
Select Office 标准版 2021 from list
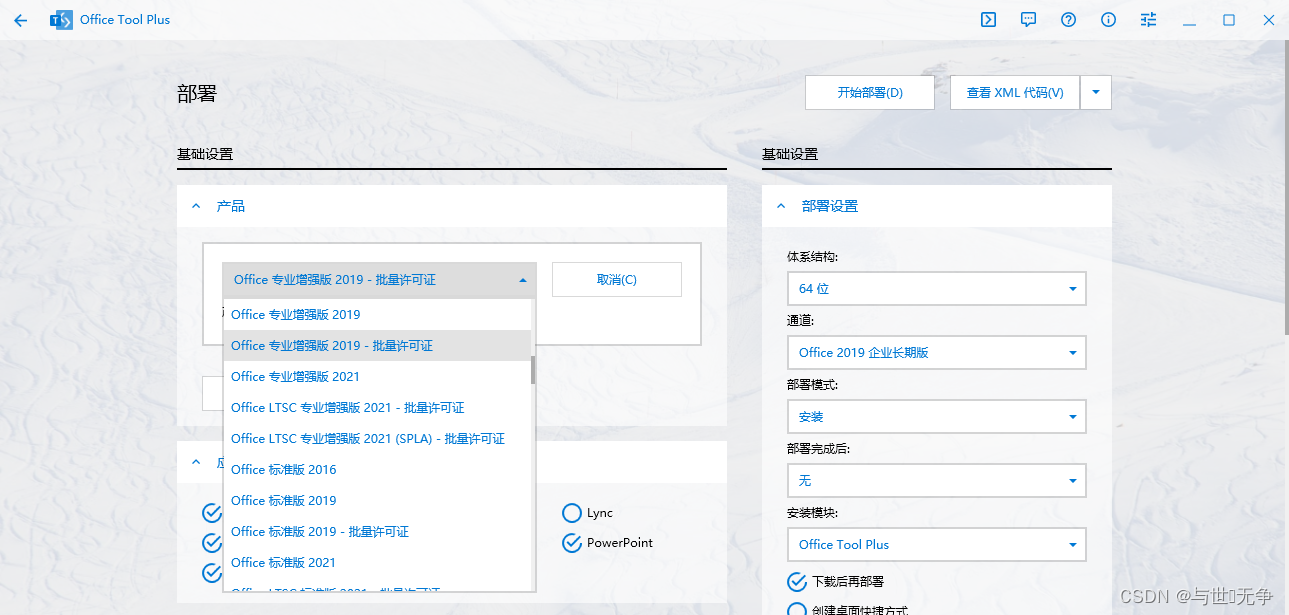[x=377, y=562]
